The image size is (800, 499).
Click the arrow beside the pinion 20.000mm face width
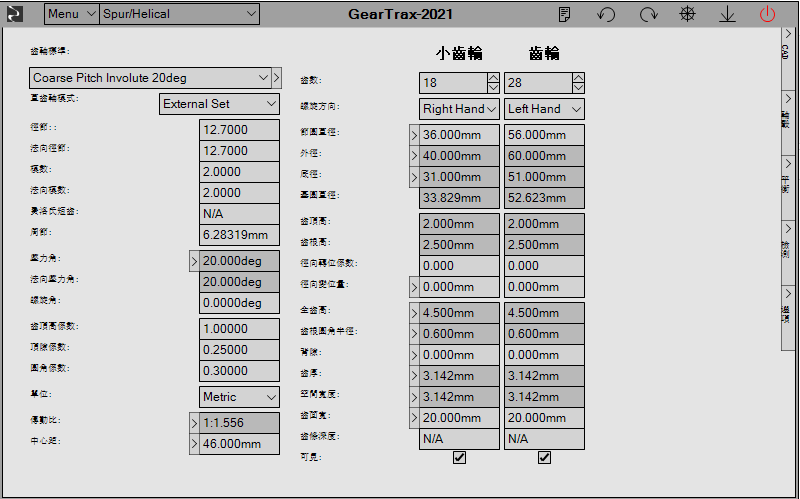point(414,418)
